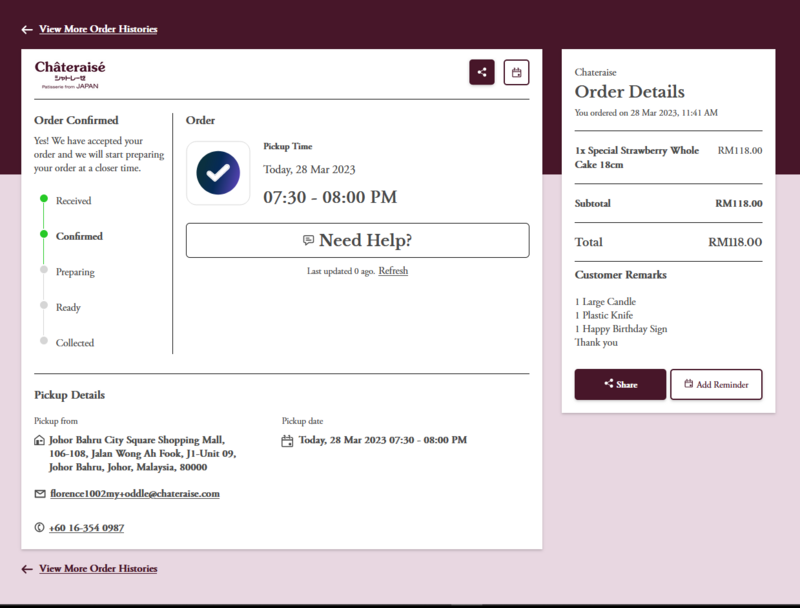Click the Customer Remarks heading

[x=620, y=275]
